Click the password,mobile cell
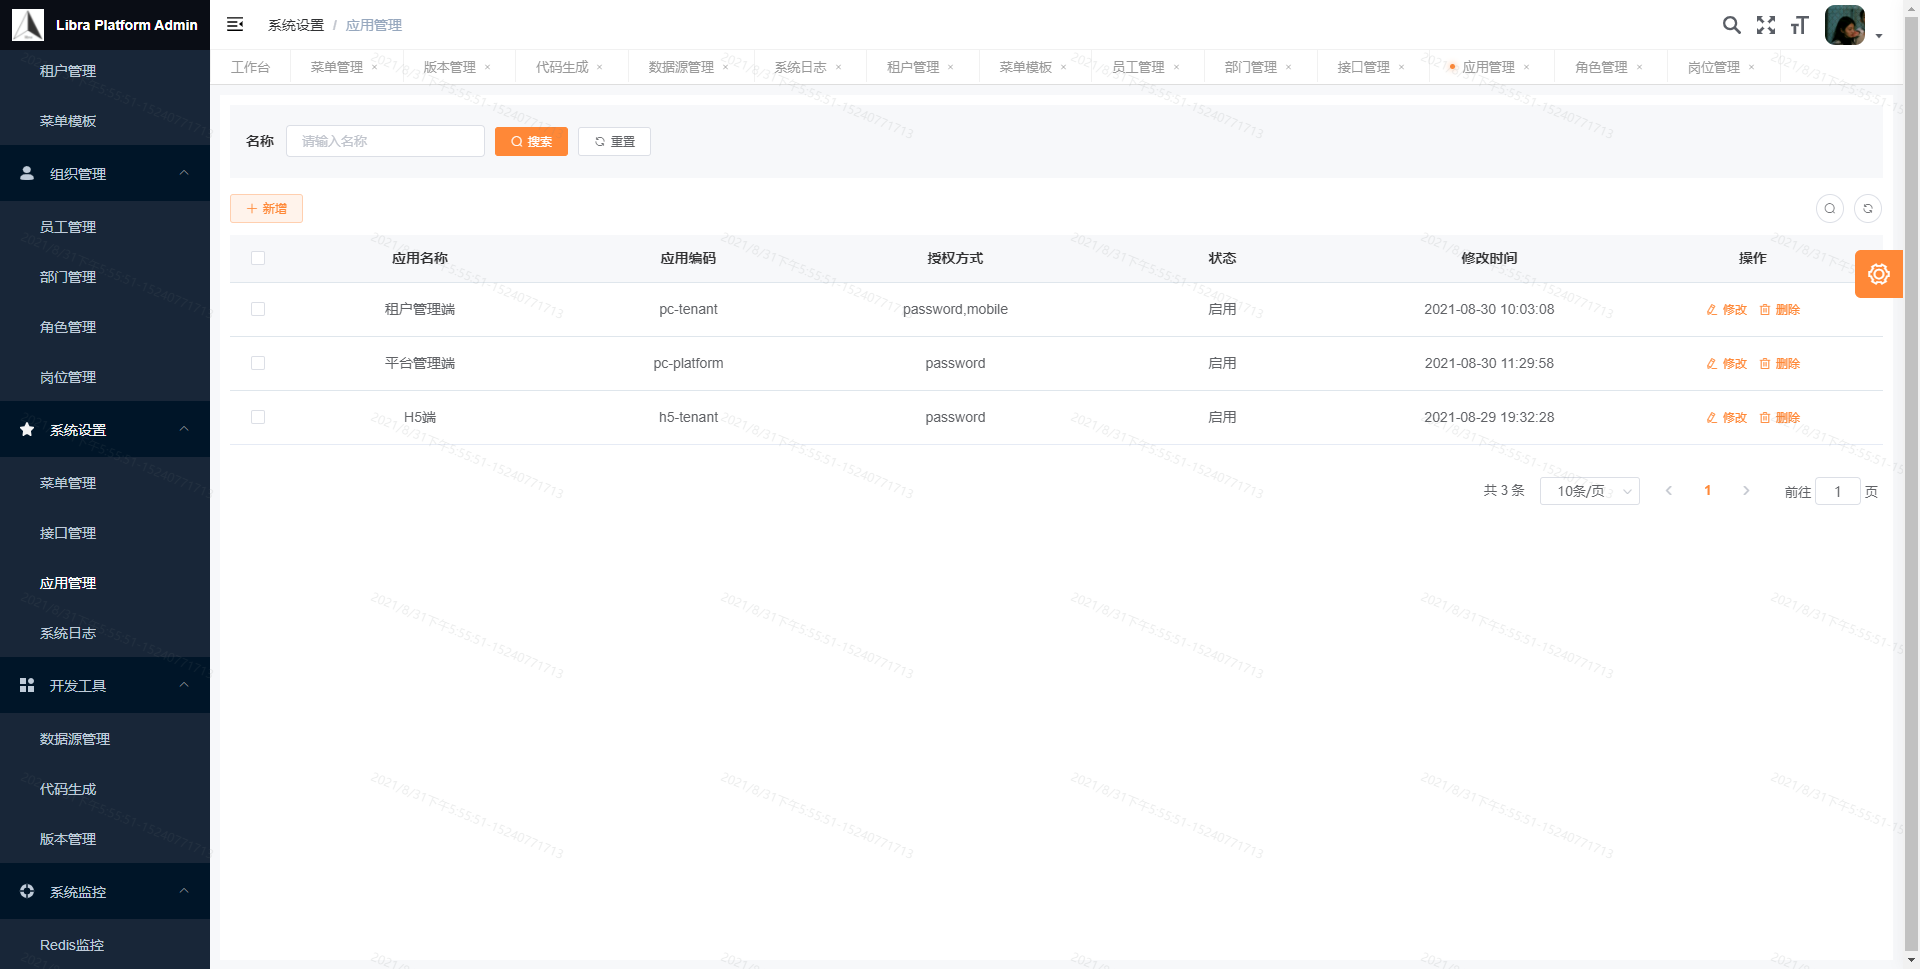This screenshot has width=1920, height=969. point(955,309)
